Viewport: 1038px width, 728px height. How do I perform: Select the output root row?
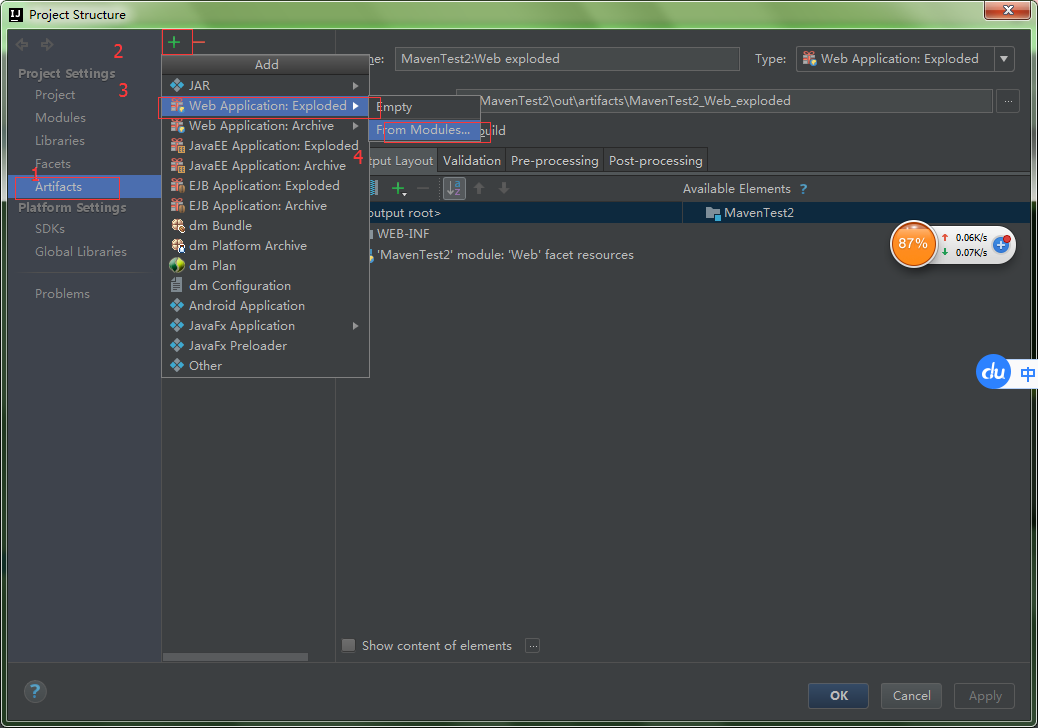[x=524, y=212]
